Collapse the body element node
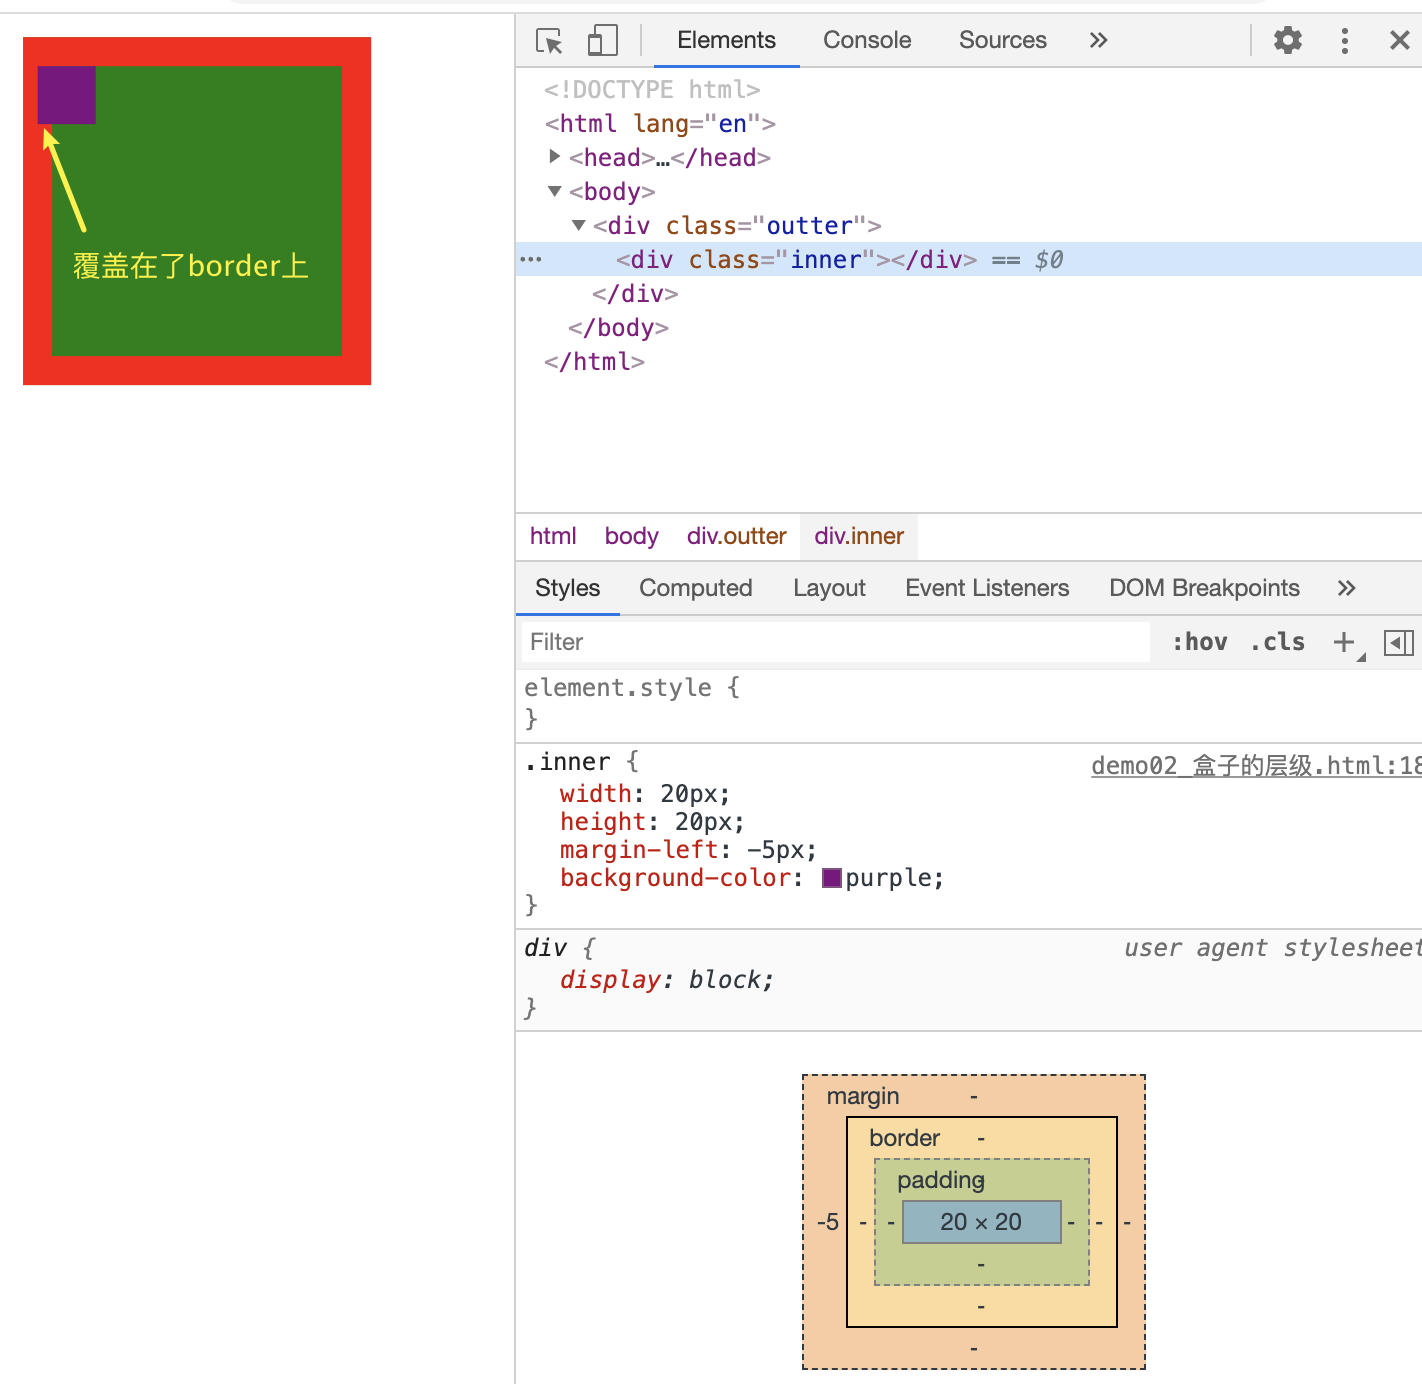The height and width of the screenshot is (1384, 1422). coord(555,191)
